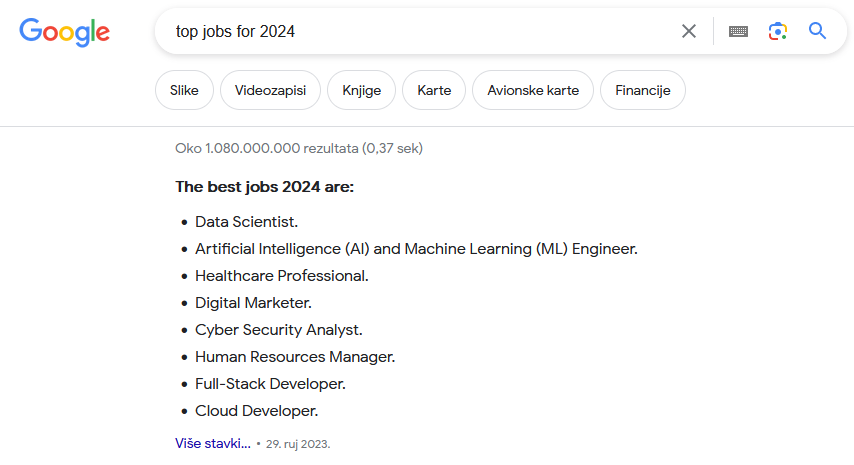Clear the search query with X
This screenshot has height=465, width=854.
click(688, 31)
